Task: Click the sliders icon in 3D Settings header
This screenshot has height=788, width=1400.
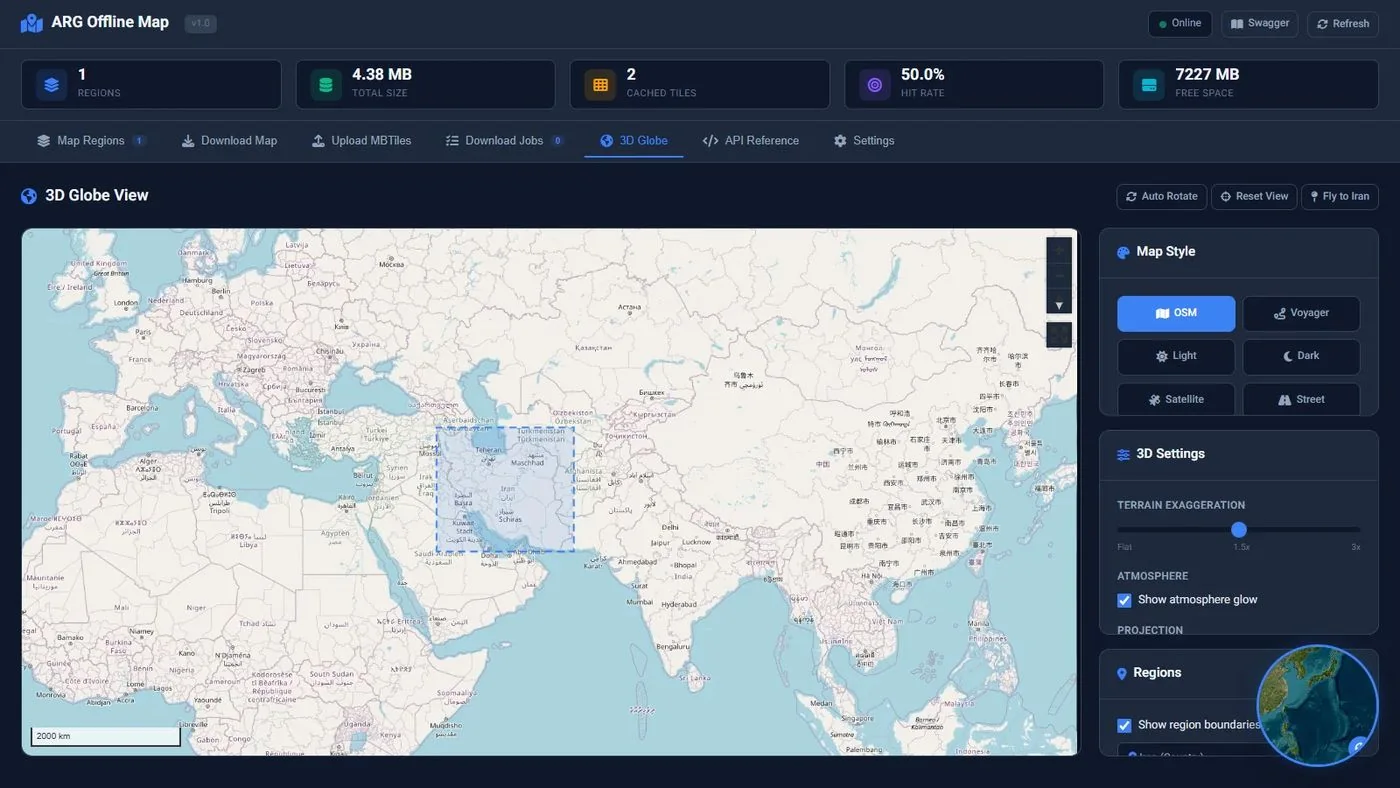Action: 1123,454
